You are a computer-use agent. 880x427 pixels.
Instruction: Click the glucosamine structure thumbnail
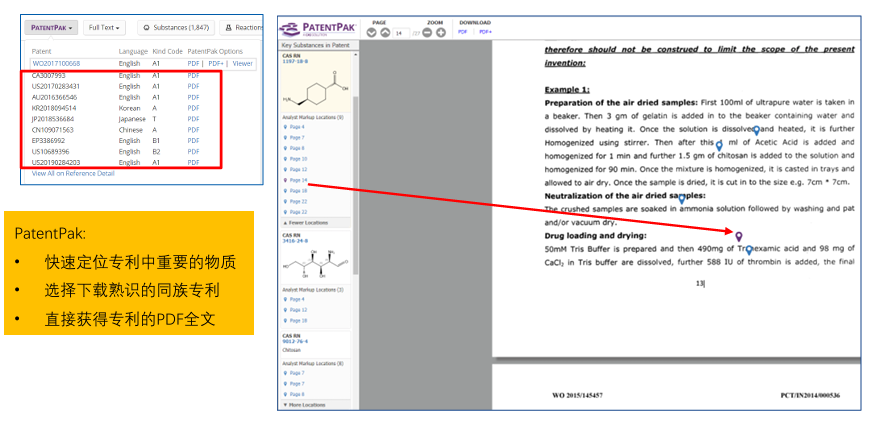coord(315,264)
